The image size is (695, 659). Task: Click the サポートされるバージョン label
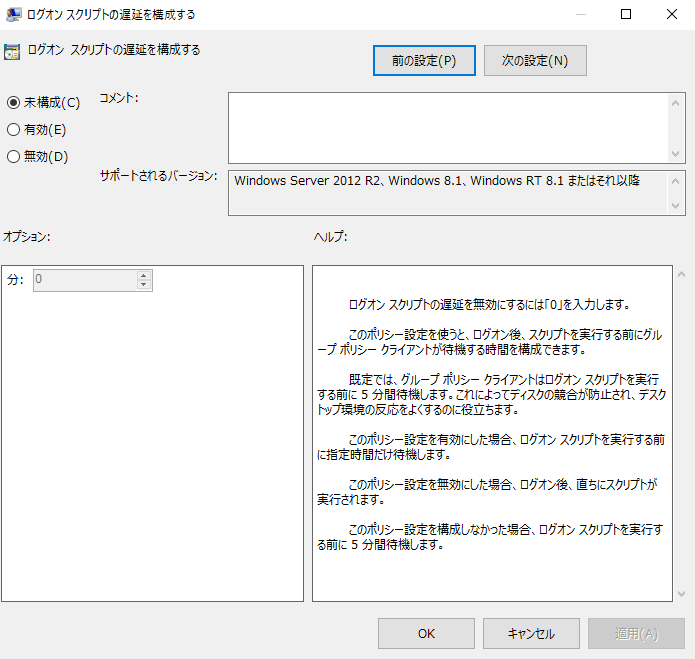pos(159,176)
